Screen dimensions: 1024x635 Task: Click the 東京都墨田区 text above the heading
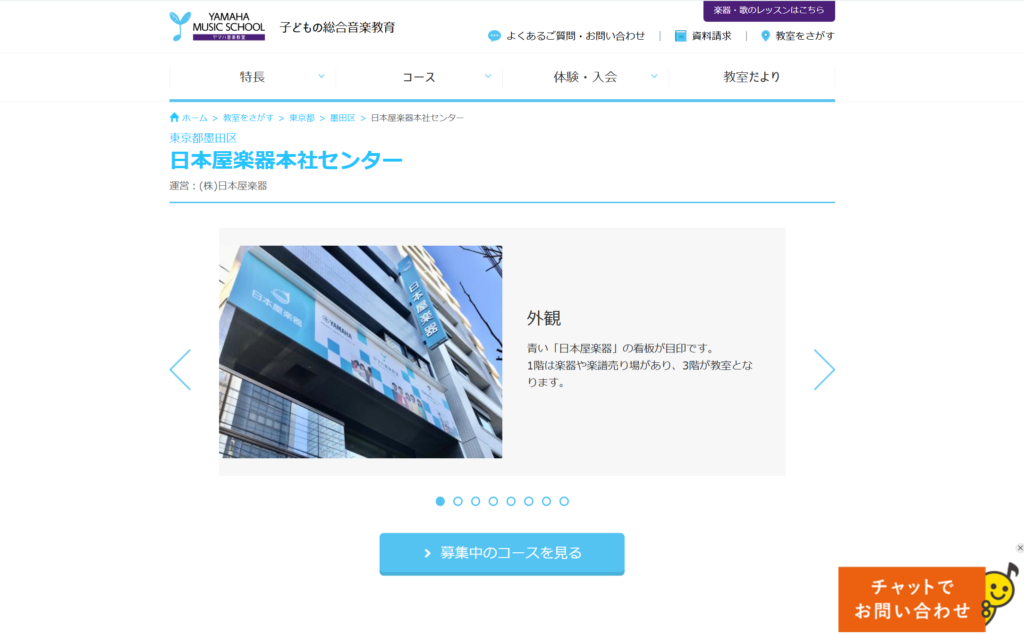[203, 138]
